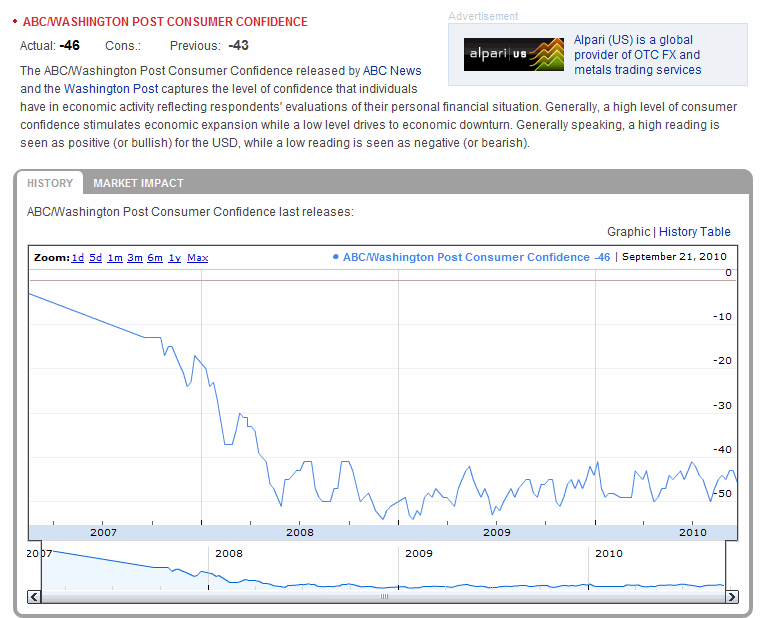Select the History tab
760x618 pixels.
point(50,183)
